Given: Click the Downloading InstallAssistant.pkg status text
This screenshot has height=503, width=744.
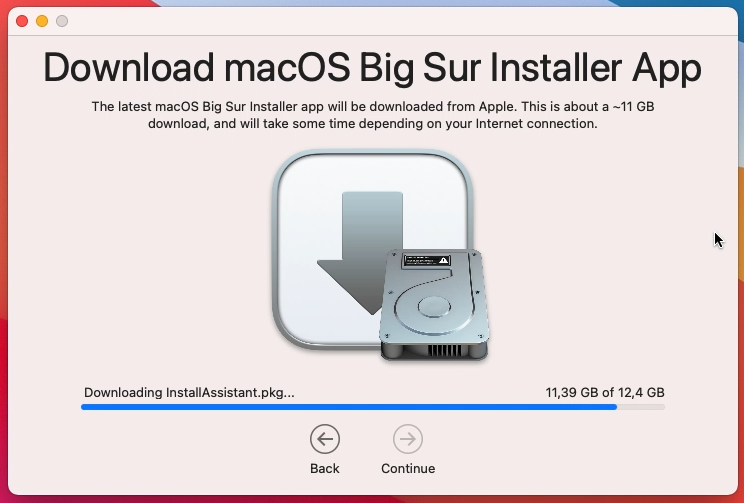Looking at the screenshot, I should (189, 393).
